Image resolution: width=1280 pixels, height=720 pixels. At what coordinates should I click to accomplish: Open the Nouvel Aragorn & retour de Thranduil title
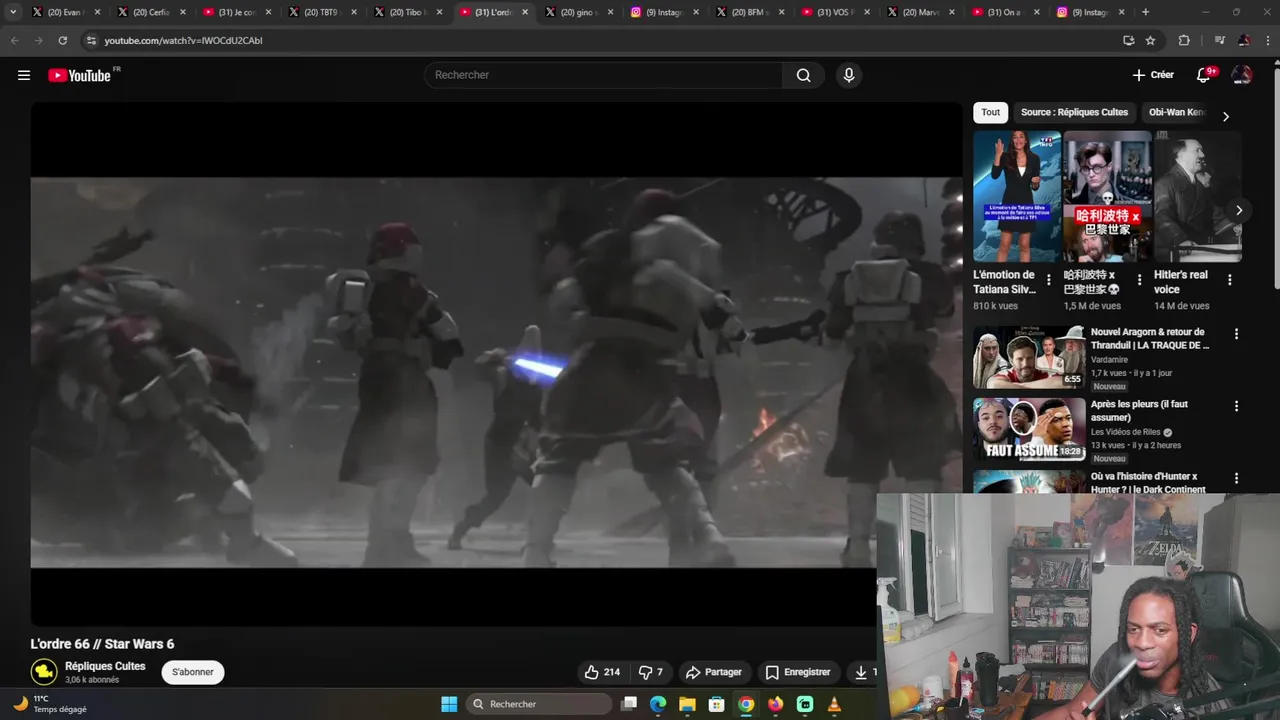1150,338
